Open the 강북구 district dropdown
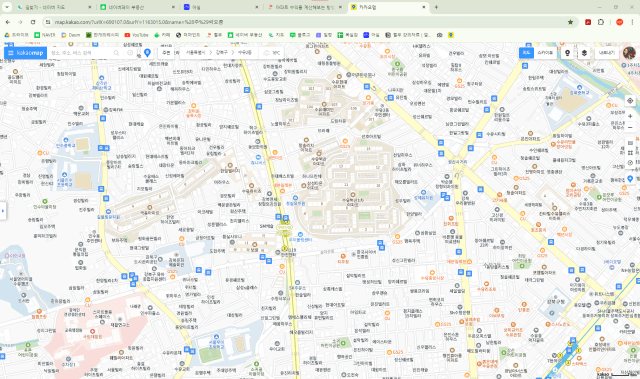This screenshot has width=640, height=379. pyautogui.click(x=222, y=53)
